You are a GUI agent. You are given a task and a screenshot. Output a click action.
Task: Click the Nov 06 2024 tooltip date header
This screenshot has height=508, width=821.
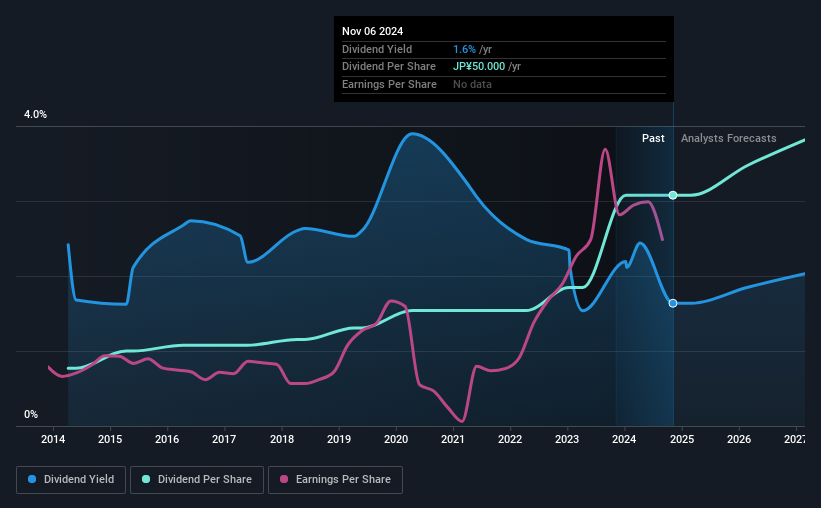pyautogui.click(x=372, y=31)
